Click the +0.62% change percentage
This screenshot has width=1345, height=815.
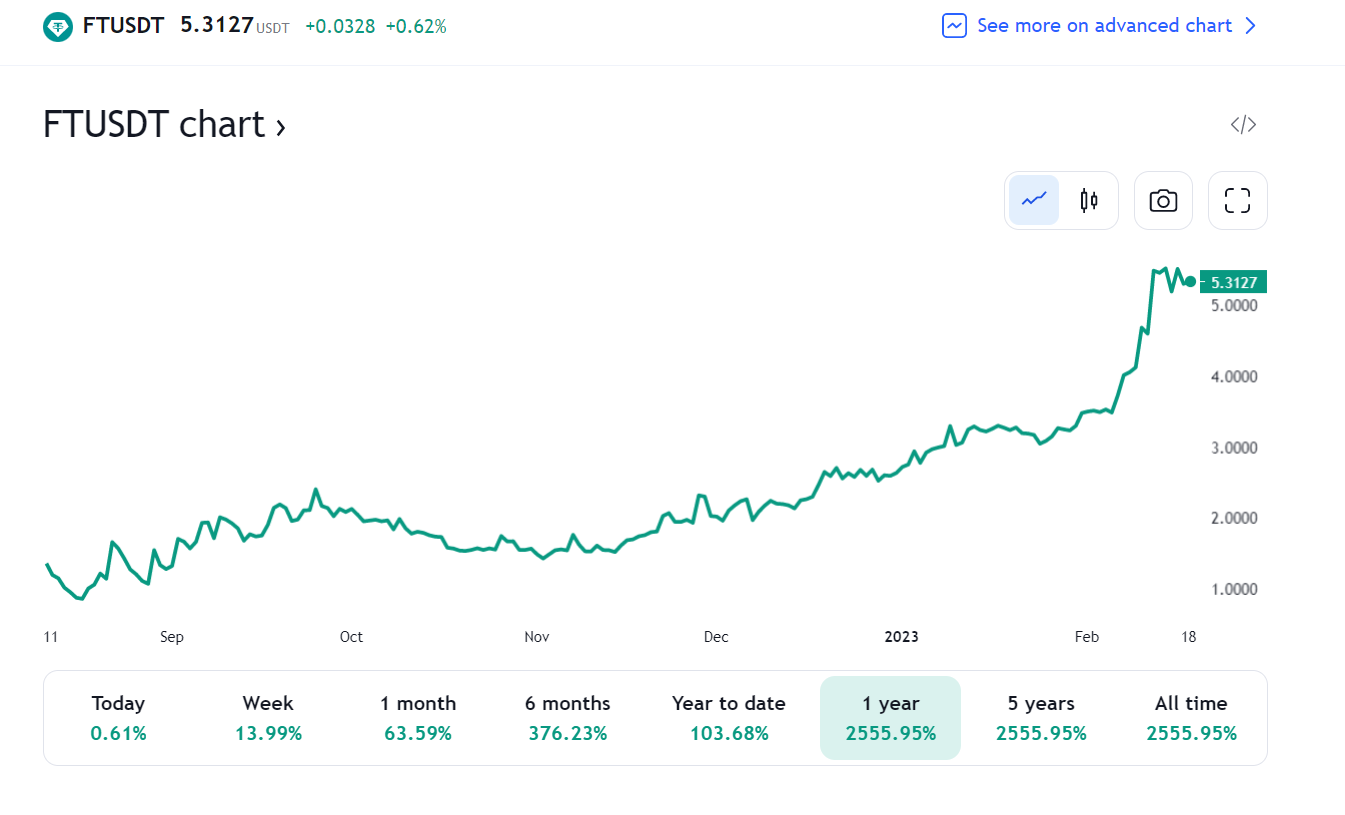[415, 27]
